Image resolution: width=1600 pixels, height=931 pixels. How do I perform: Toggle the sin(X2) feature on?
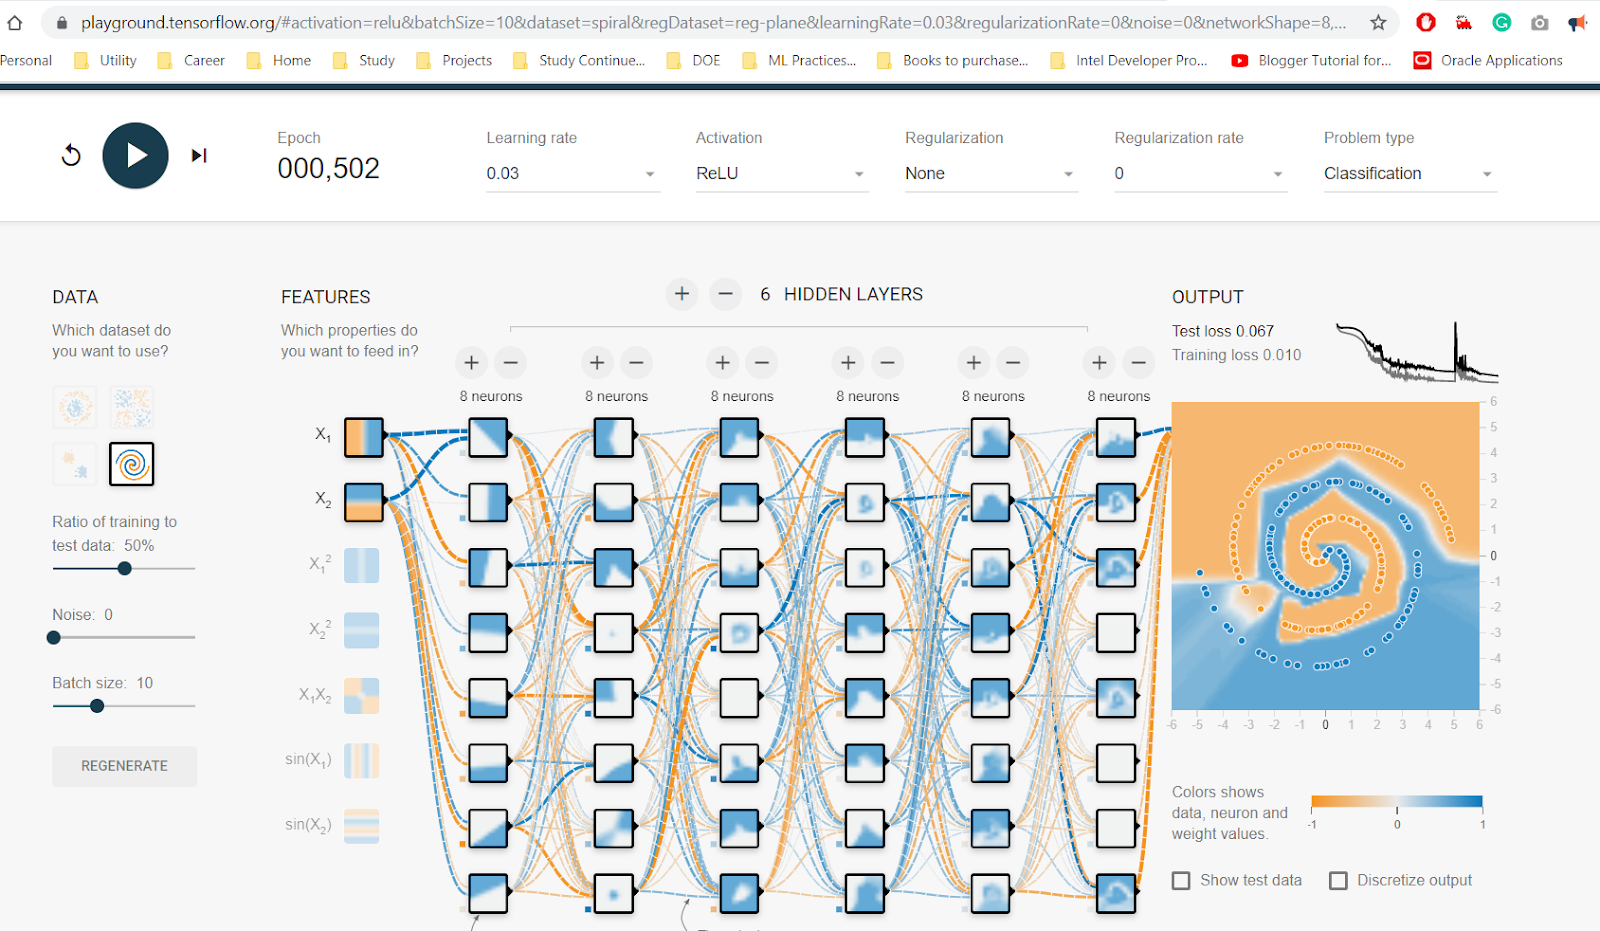pos(362,825)
